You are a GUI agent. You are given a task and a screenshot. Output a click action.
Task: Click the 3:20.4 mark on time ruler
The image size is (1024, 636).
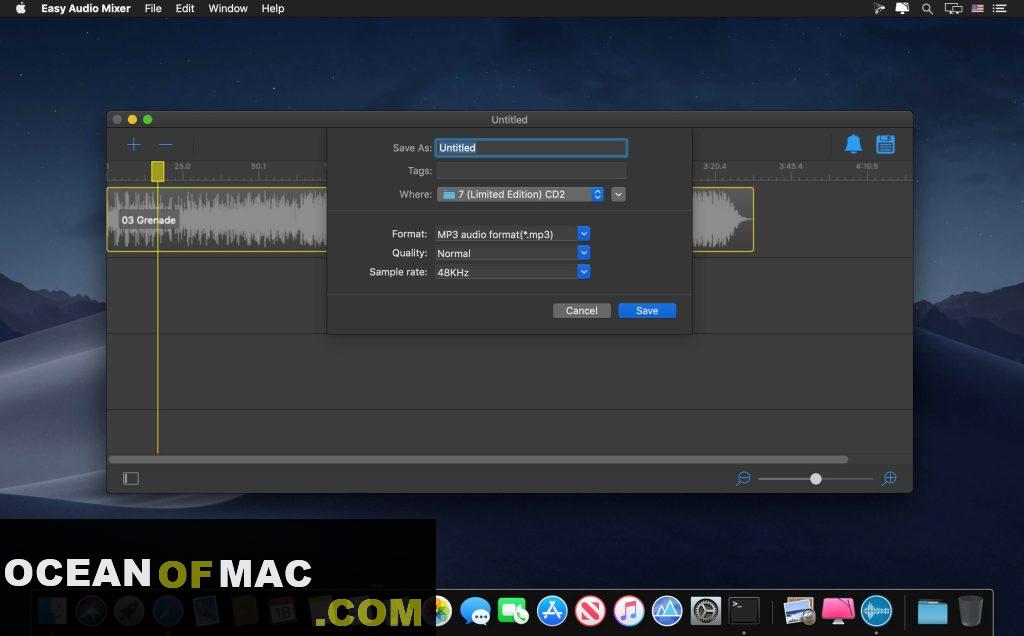point(714,166)
